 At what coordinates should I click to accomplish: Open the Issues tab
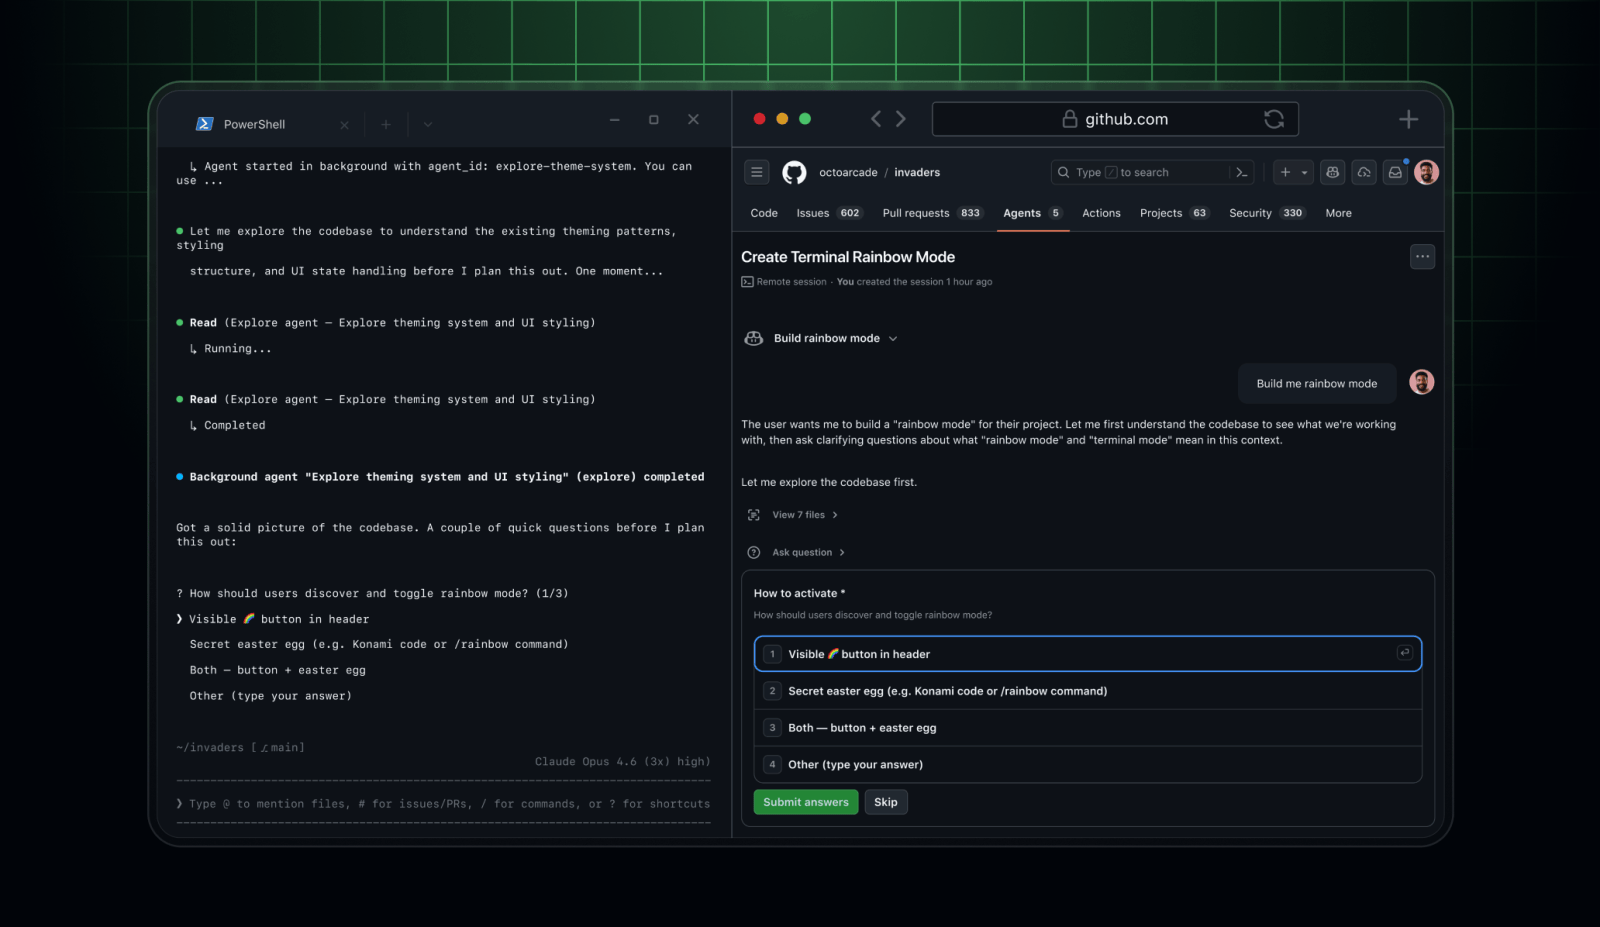tap(828, 213)
